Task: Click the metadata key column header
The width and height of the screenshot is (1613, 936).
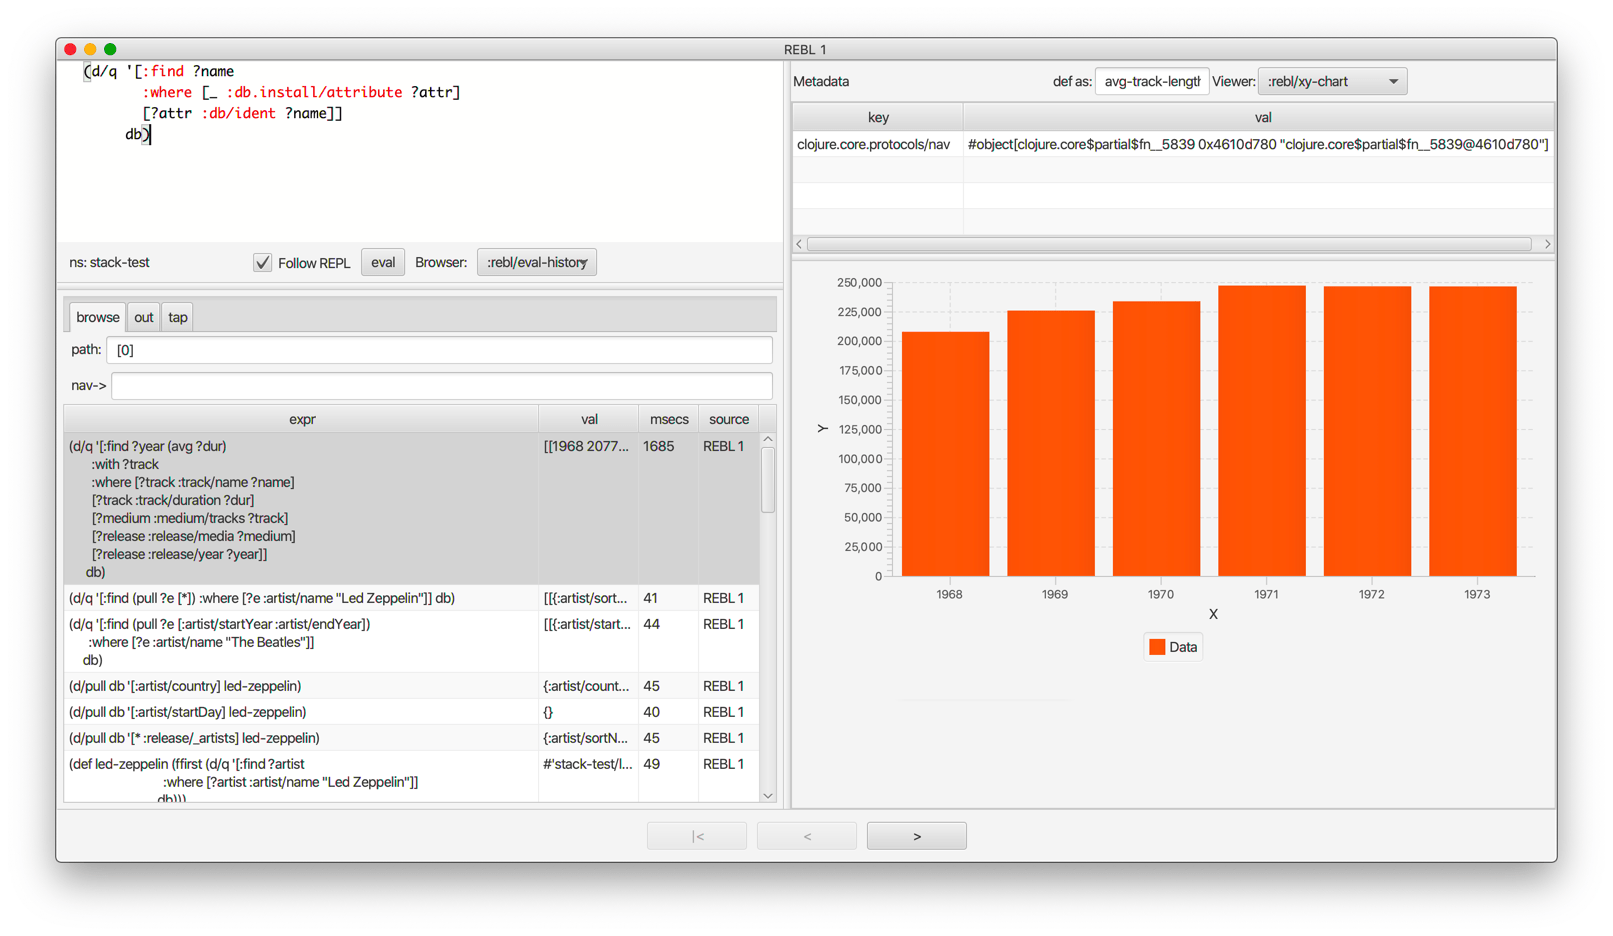Action: tap(878, 118)
